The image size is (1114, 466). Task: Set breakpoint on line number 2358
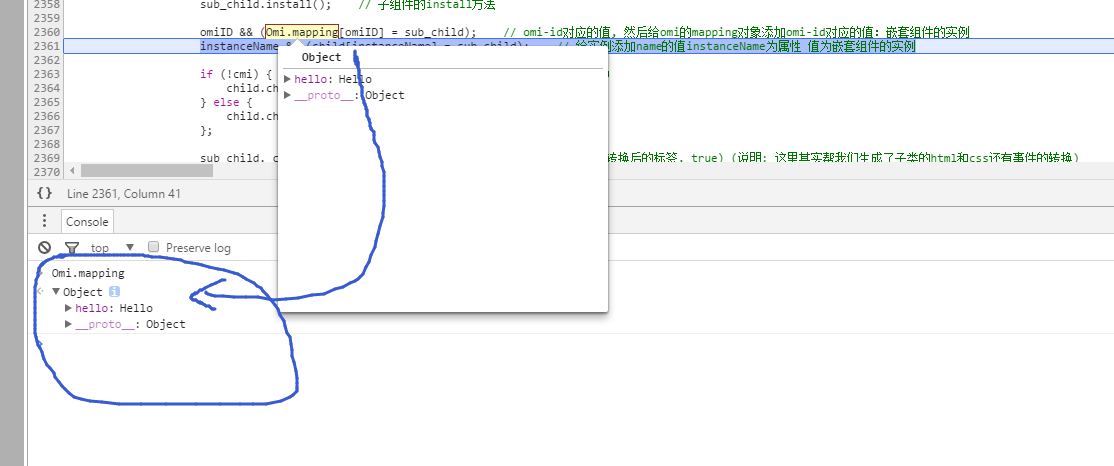46,4
